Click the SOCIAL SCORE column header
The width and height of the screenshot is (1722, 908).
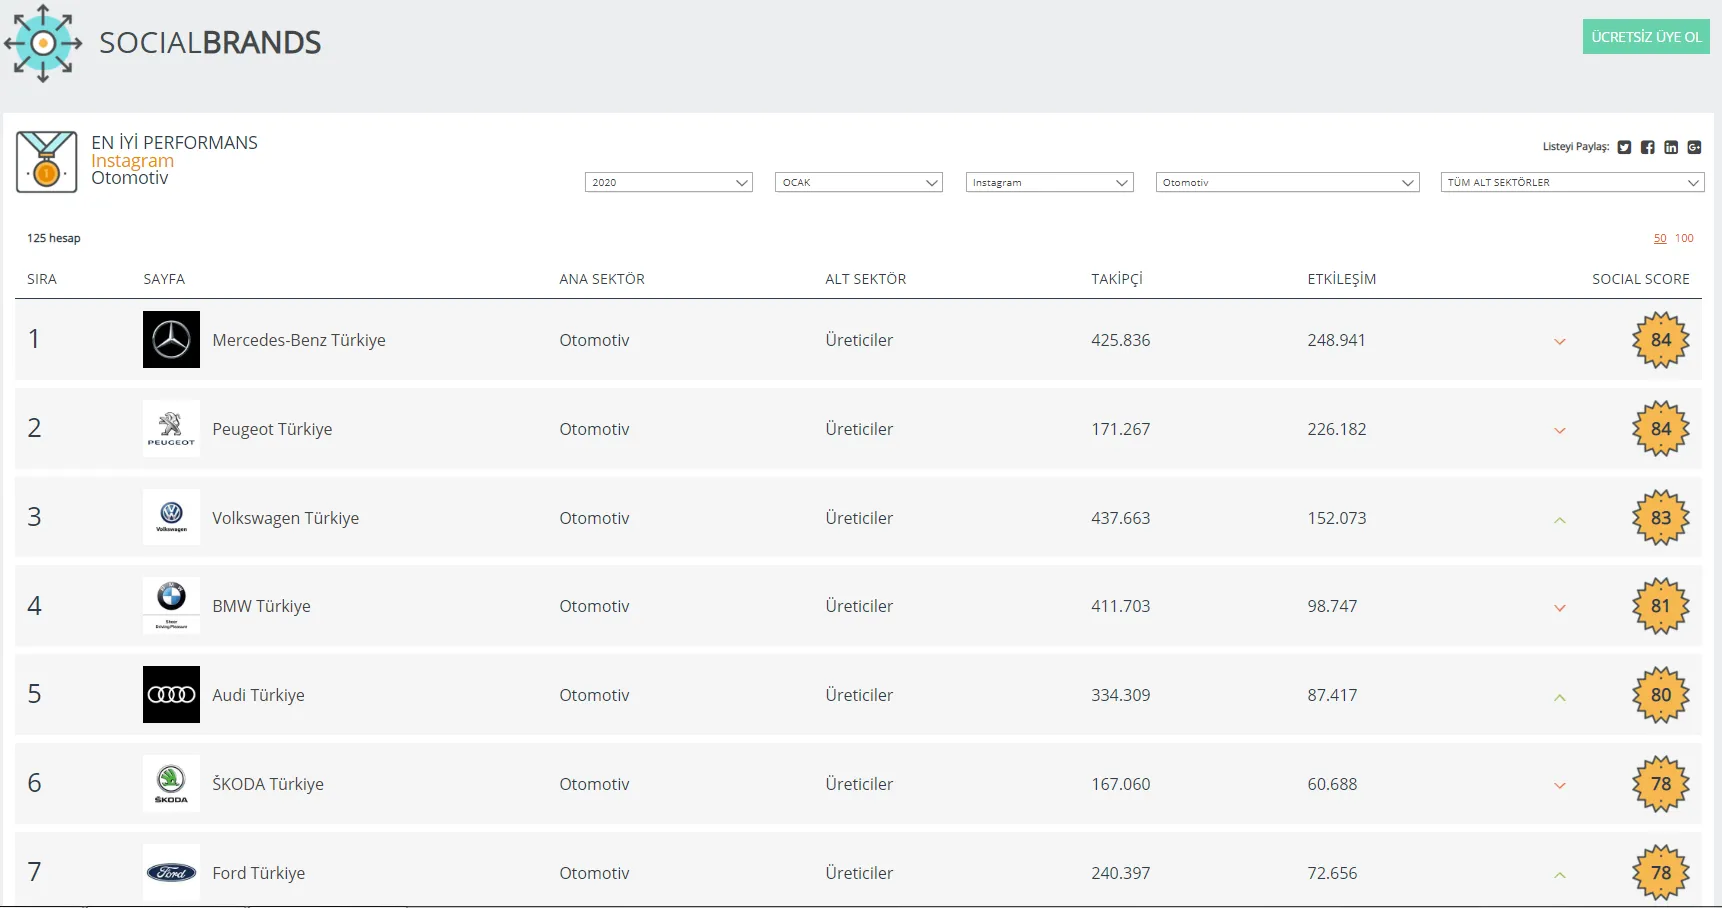tap(1641, 279)
